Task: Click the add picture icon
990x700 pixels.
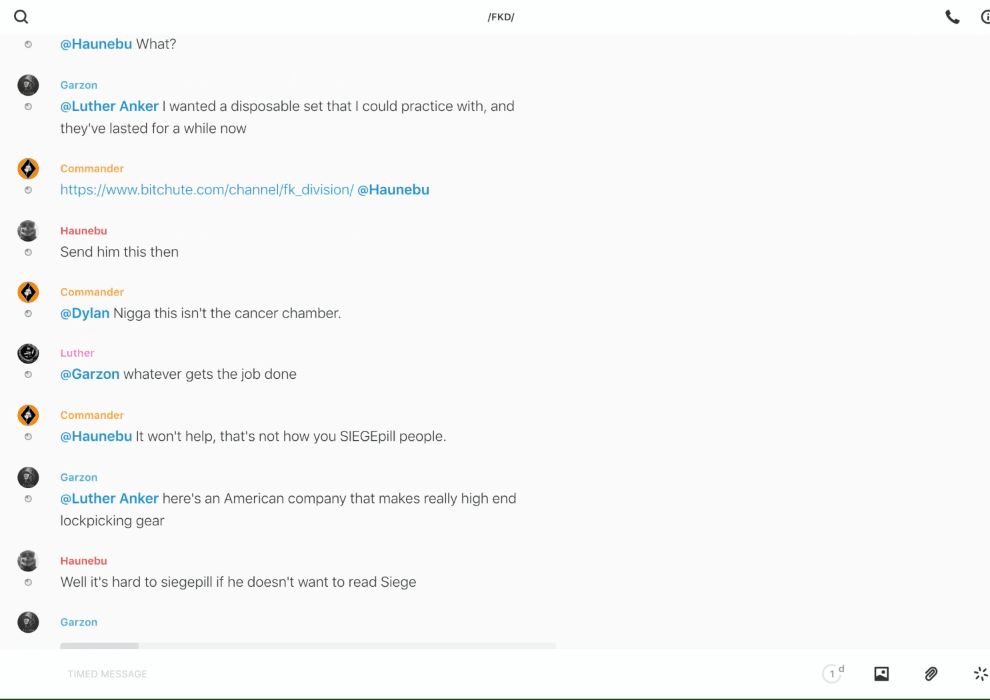Action: 881,674
